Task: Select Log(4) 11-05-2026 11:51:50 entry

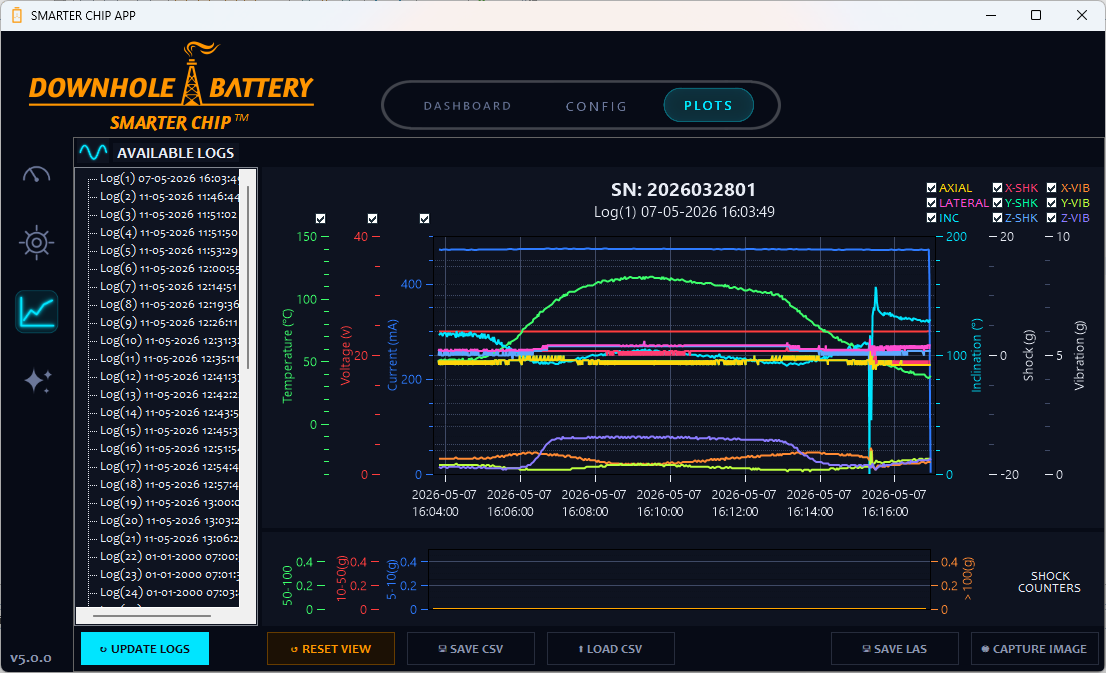Action: click(169, 232)
